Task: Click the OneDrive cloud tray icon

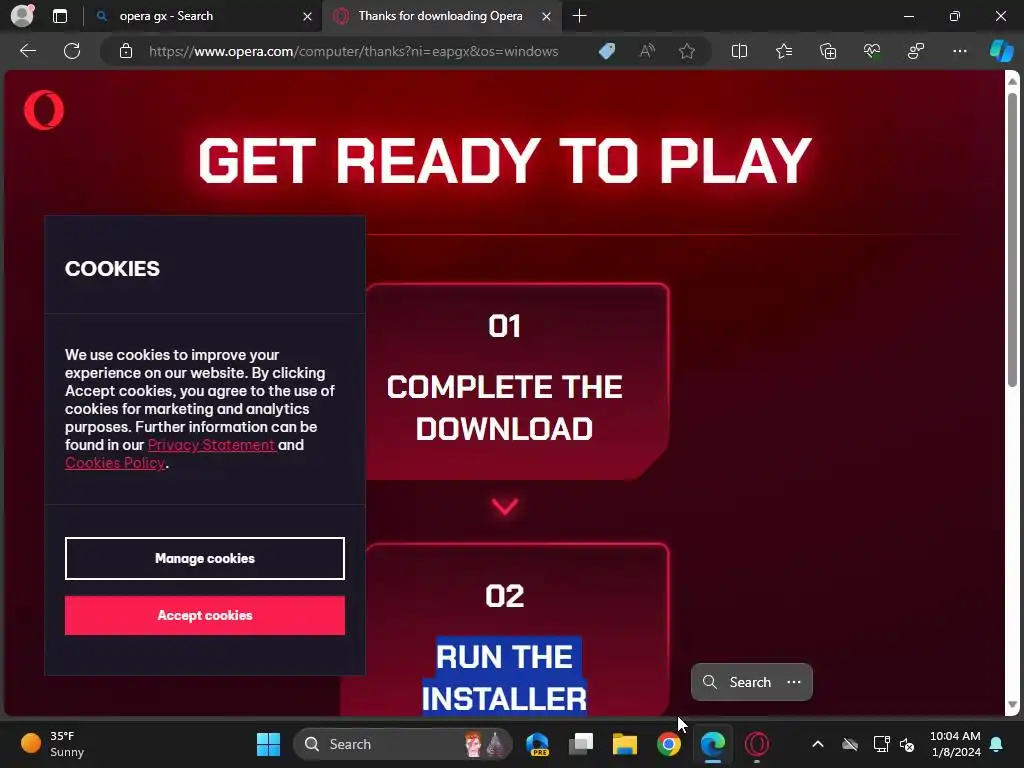Action: click(850, 744)
